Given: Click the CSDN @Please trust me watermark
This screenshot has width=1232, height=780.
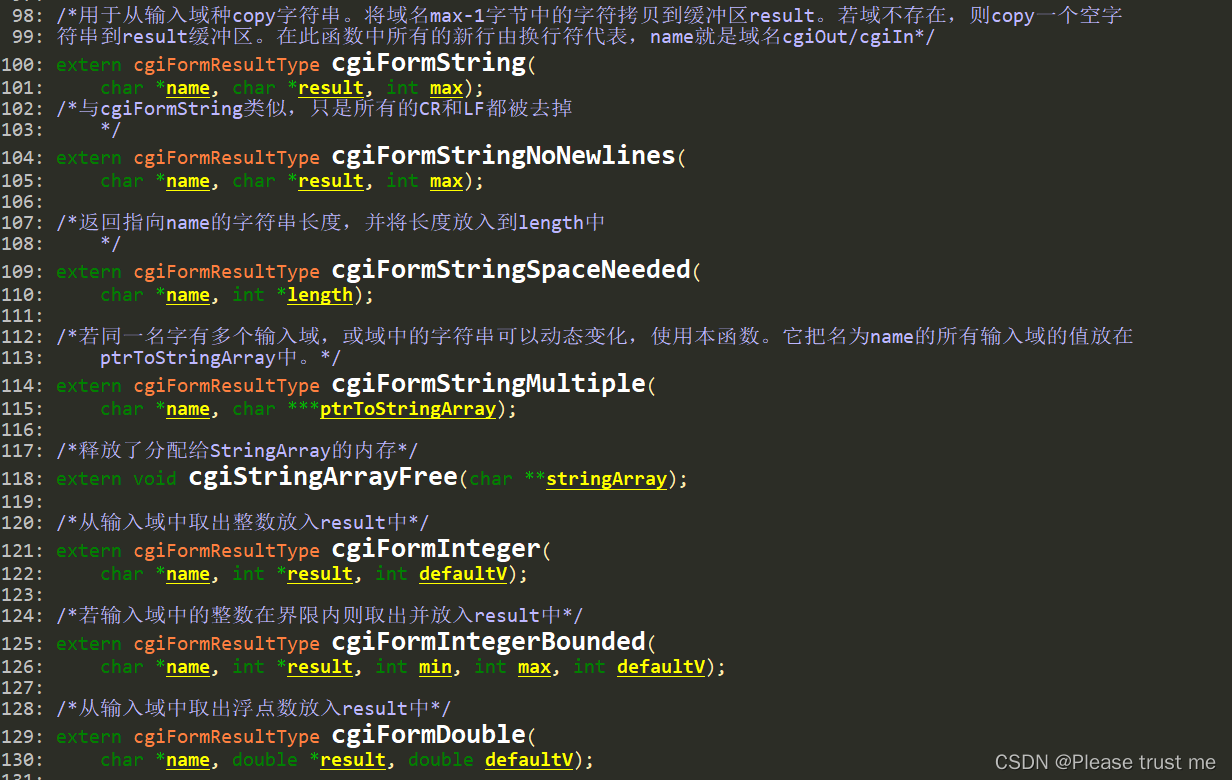Looking at the screenshot, I should coord(1105,762).
